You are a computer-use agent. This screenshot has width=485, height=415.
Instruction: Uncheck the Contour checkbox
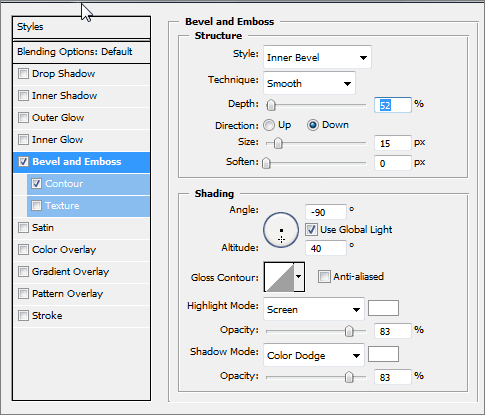coord(36,184)
